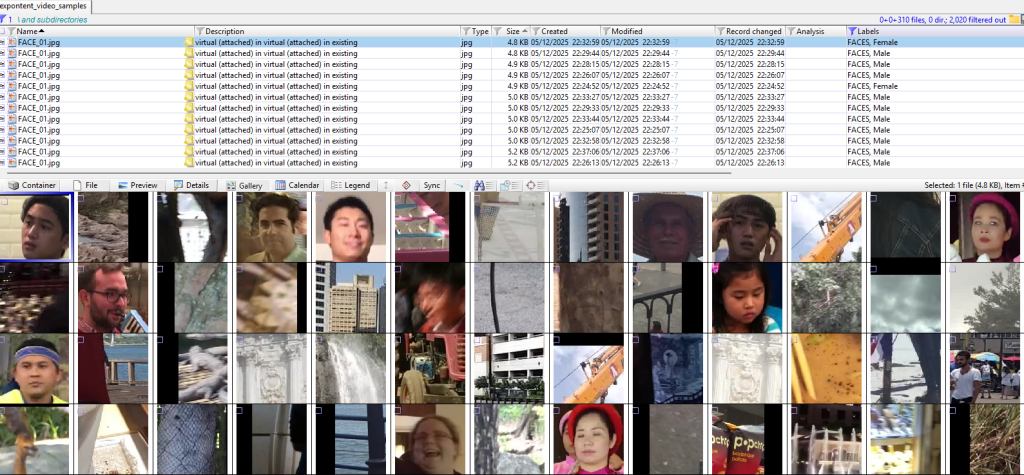This screenshot has height=475, width=1024.
Task: Tick checkbox on the crane thumbnail in top row
Action: (796, 199)
